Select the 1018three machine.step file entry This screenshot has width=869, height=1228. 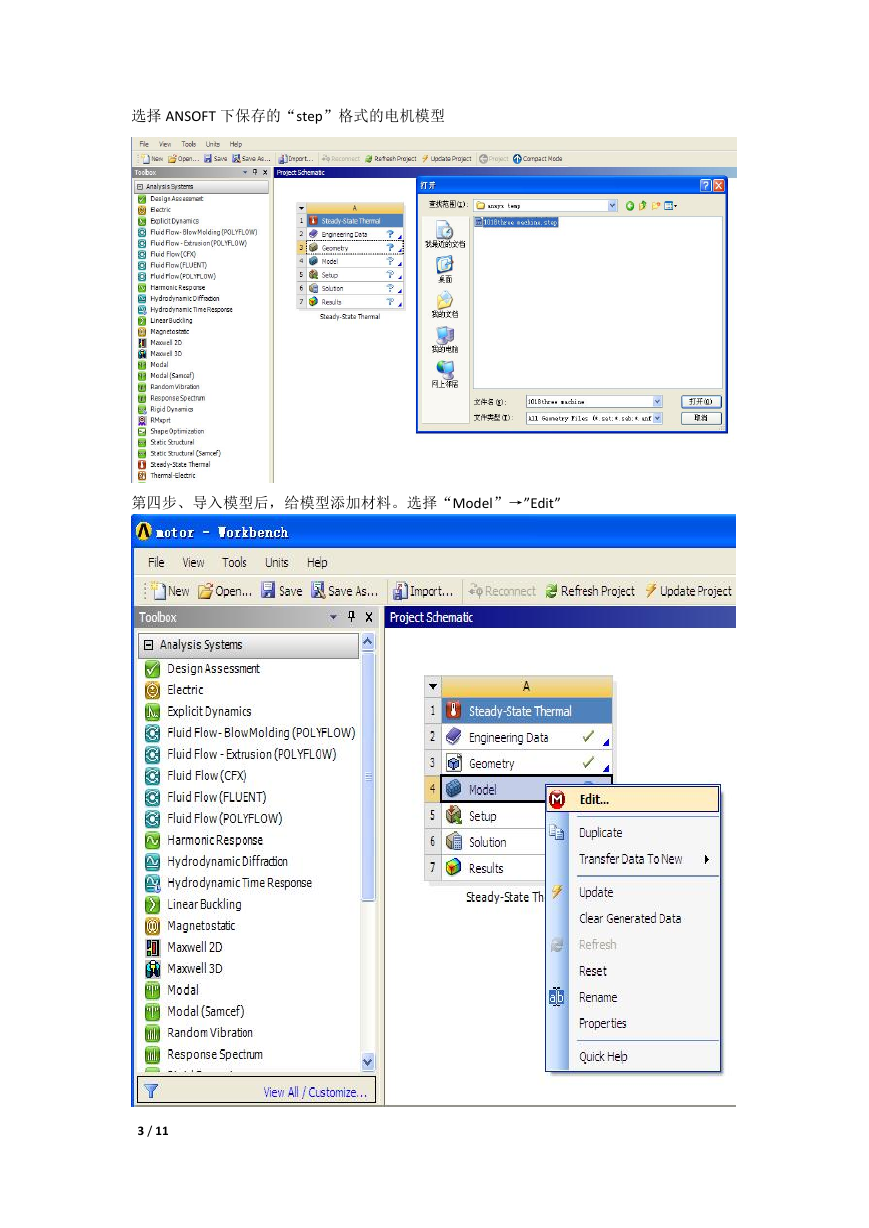tap(517, 222)
